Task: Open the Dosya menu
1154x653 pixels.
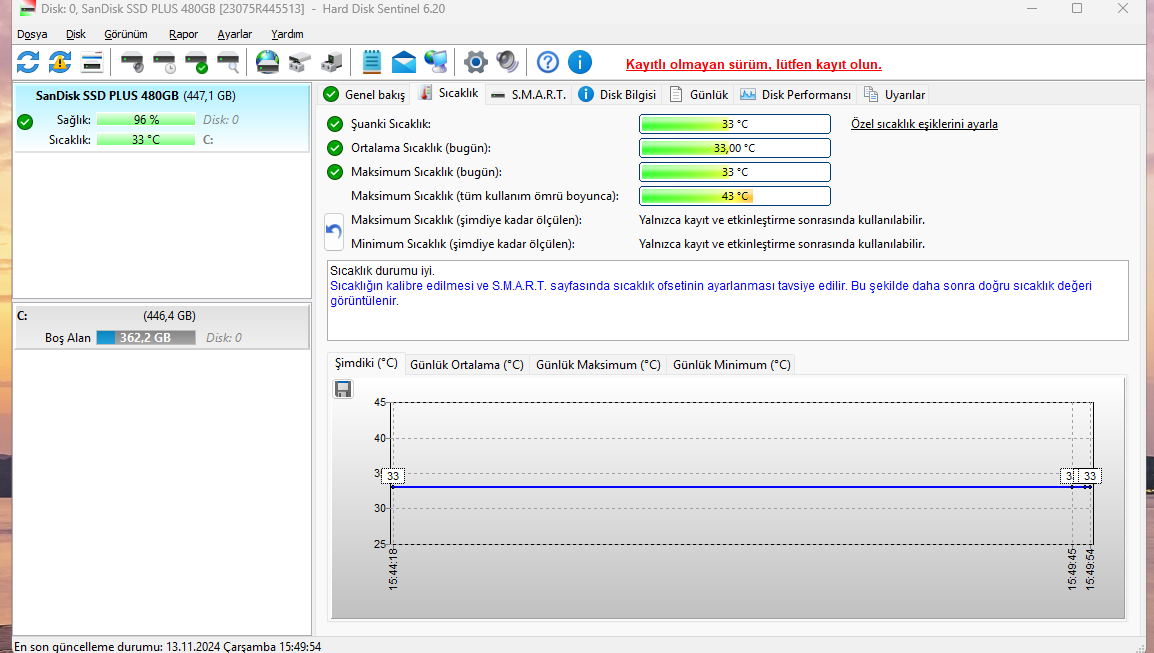Action: click(x=32, y=34)
